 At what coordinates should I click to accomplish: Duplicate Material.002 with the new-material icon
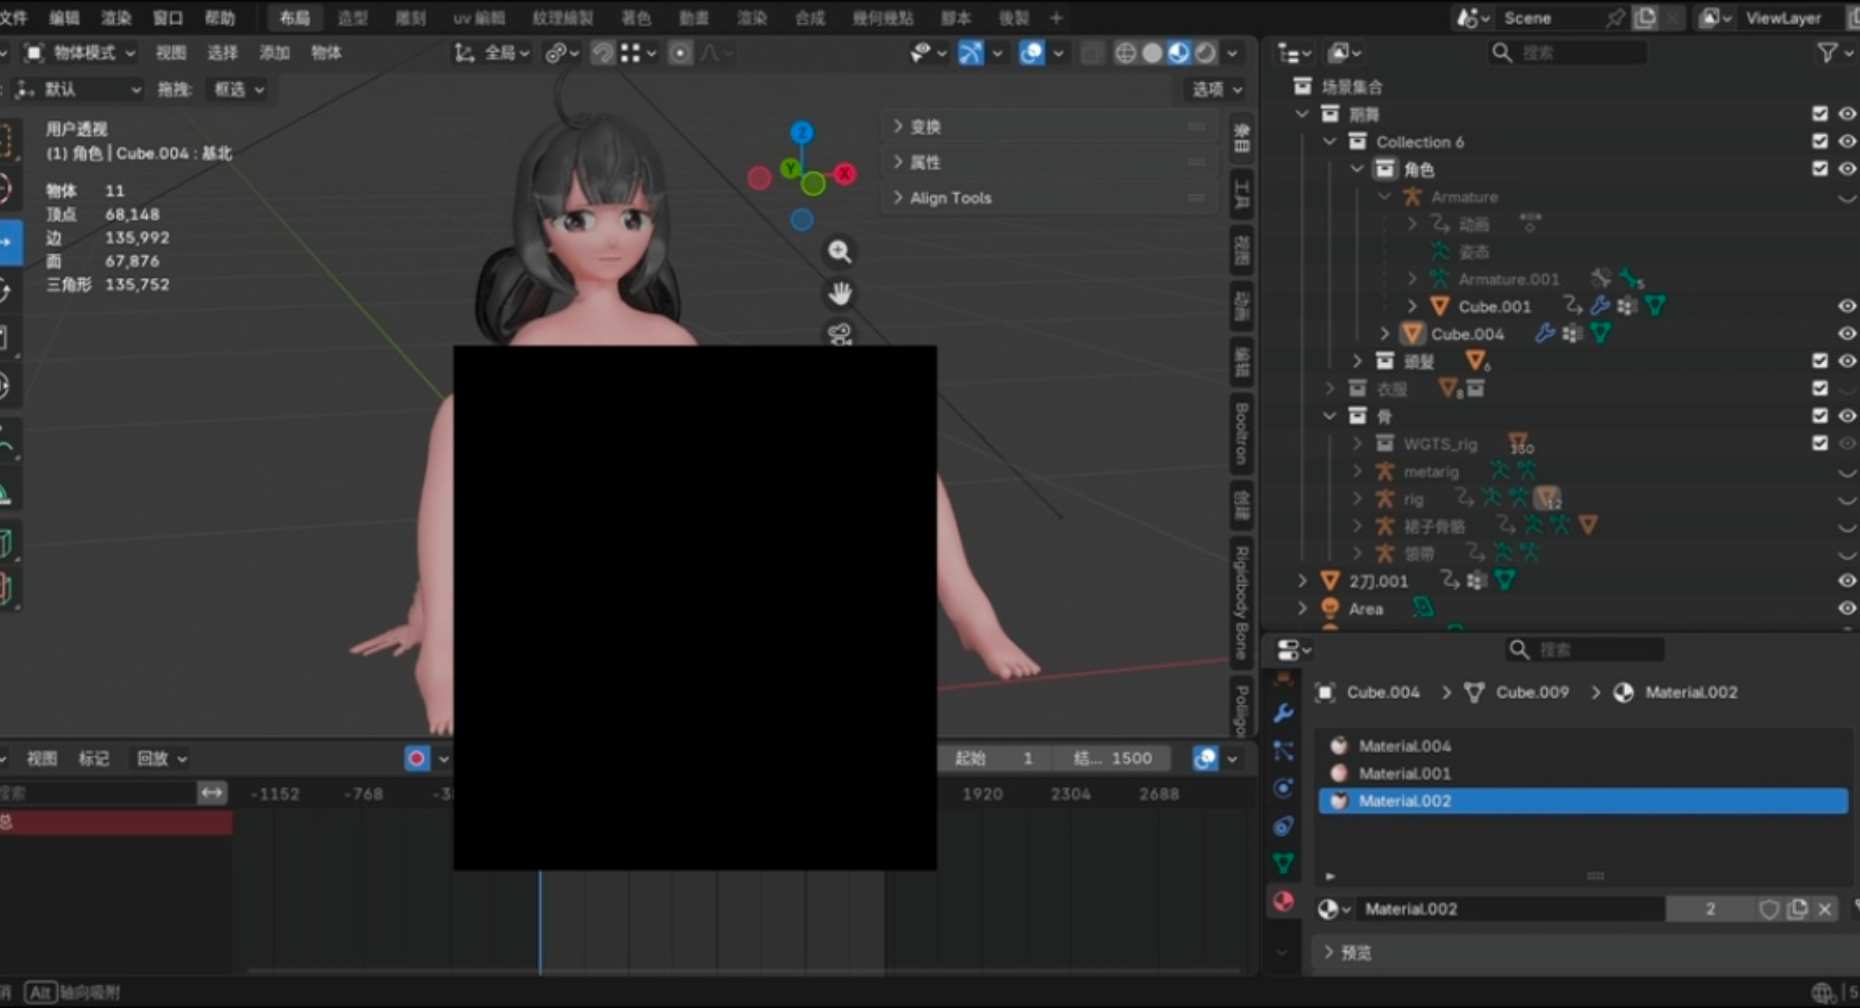[1797, 909]
